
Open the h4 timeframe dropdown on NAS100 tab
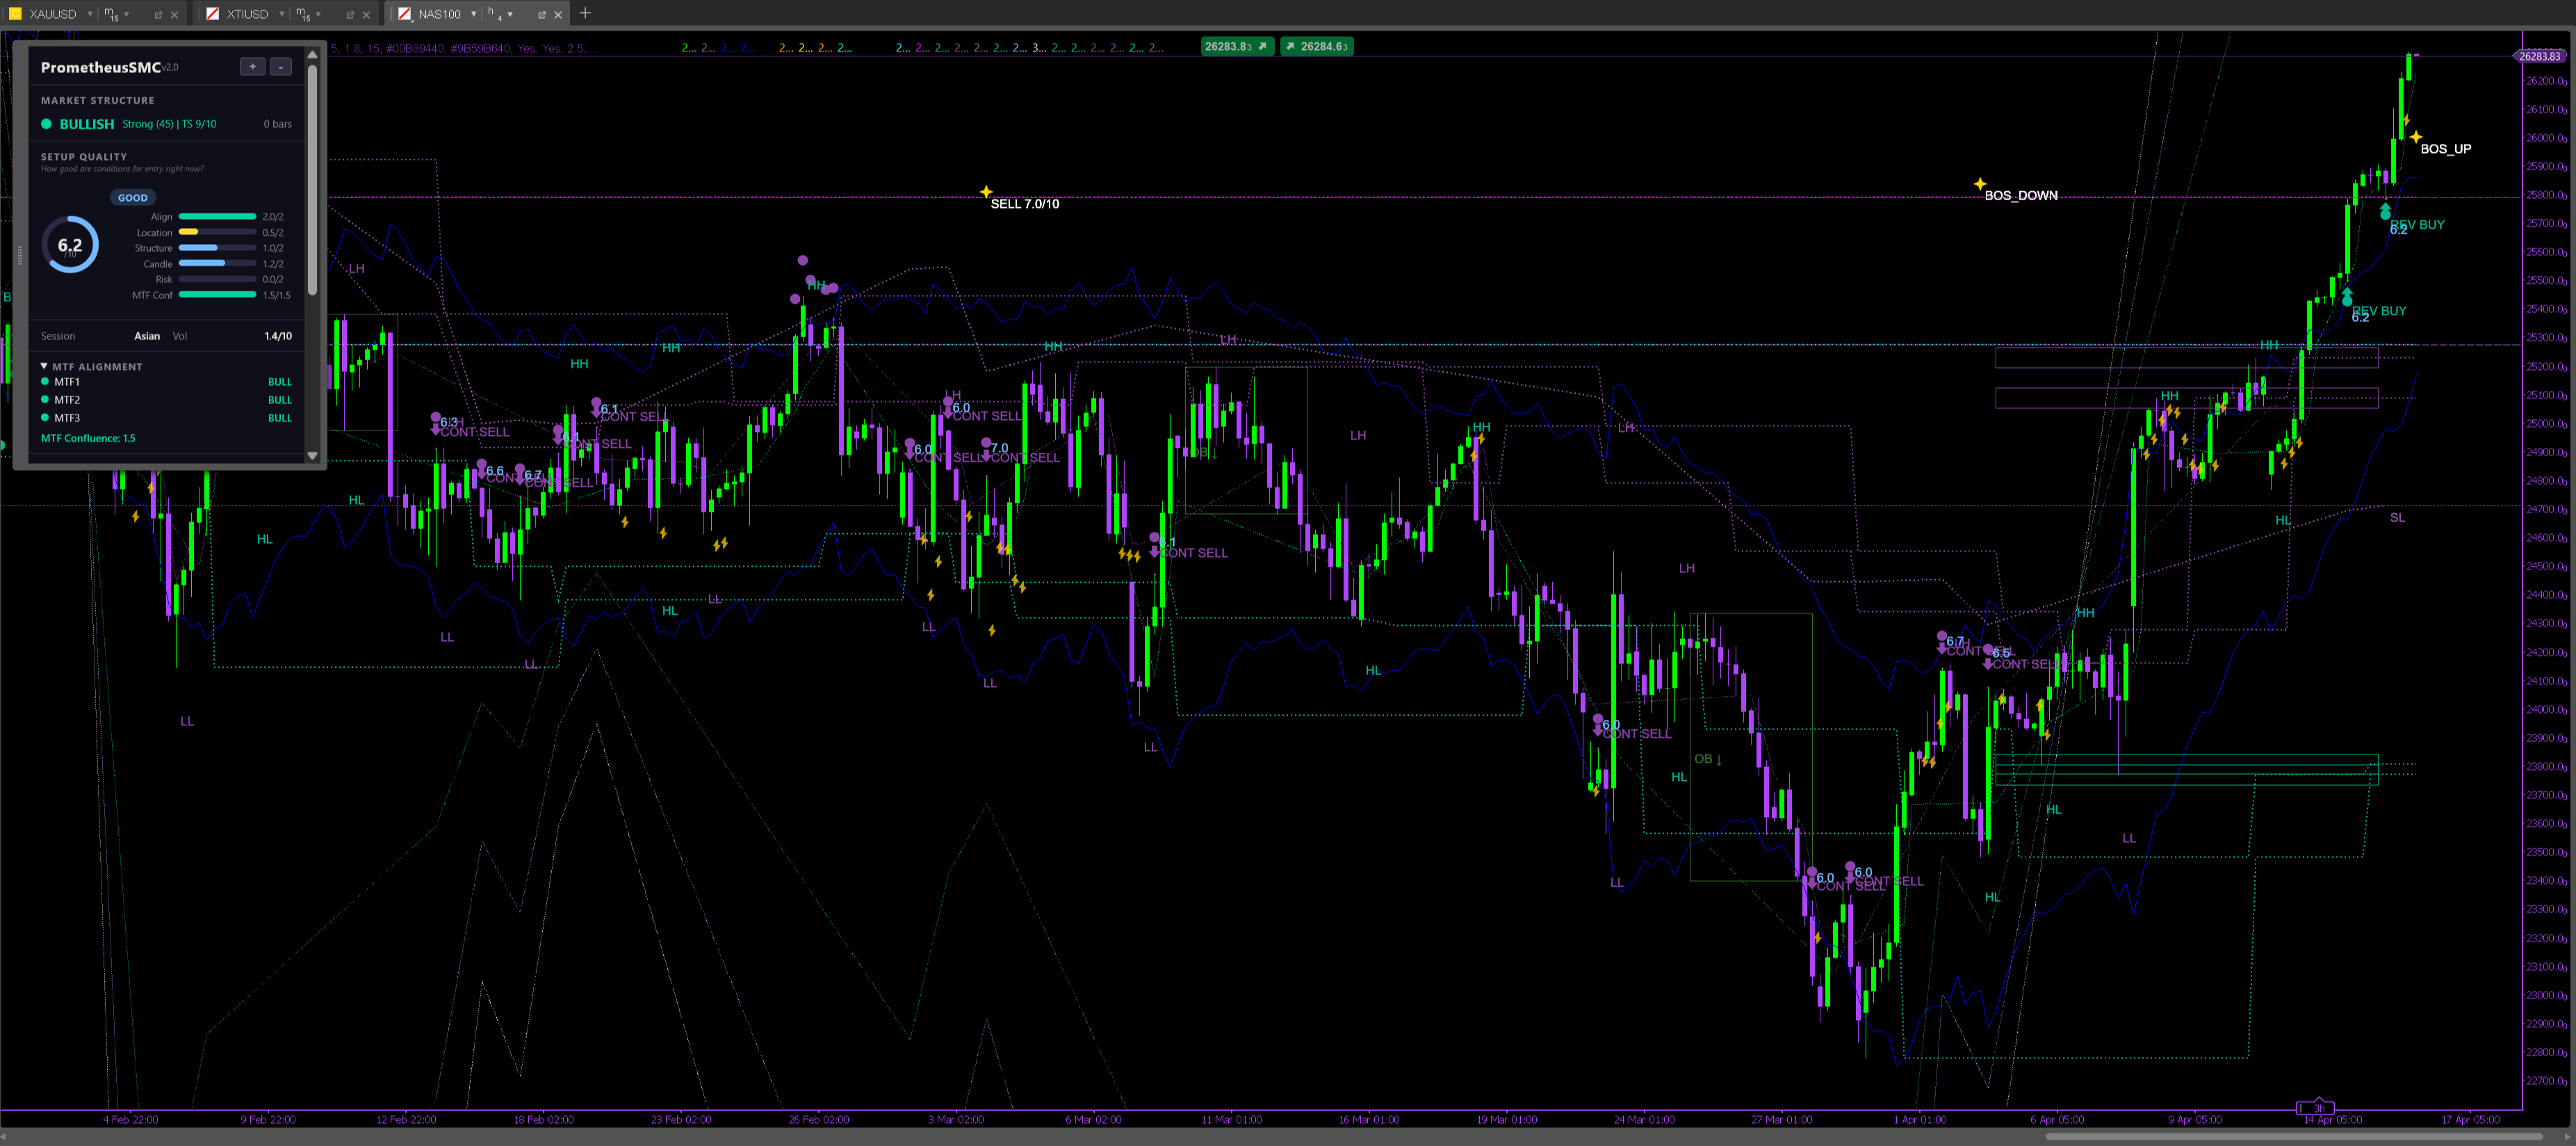pos(510,14)
